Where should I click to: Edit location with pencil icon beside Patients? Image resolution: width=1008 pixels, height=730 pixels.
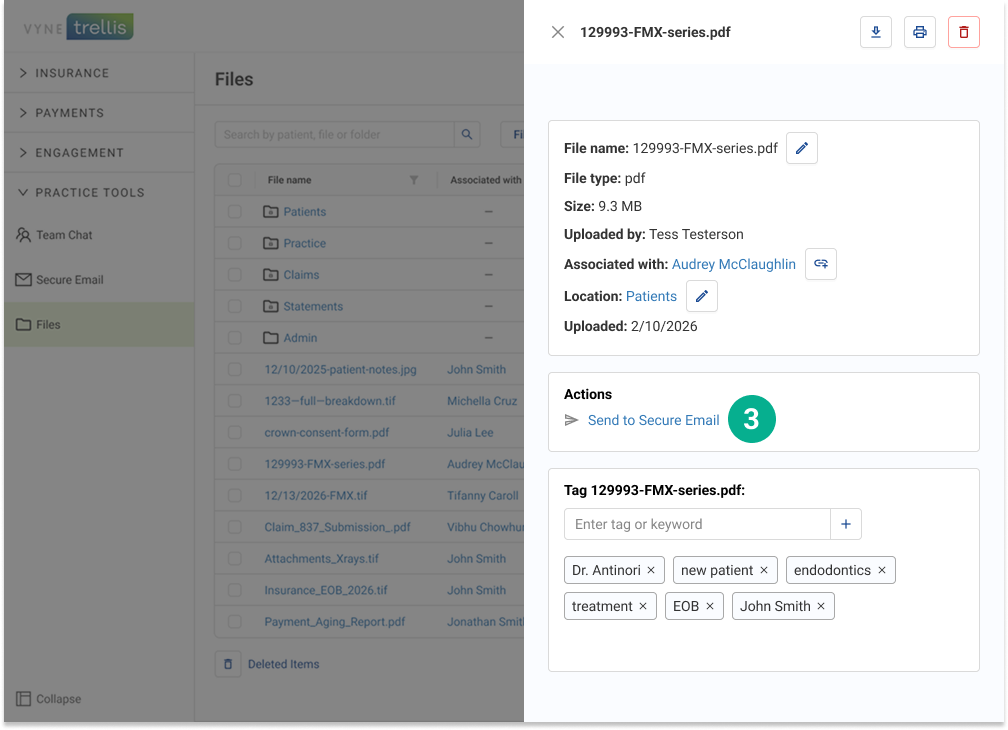click(701, 296)
